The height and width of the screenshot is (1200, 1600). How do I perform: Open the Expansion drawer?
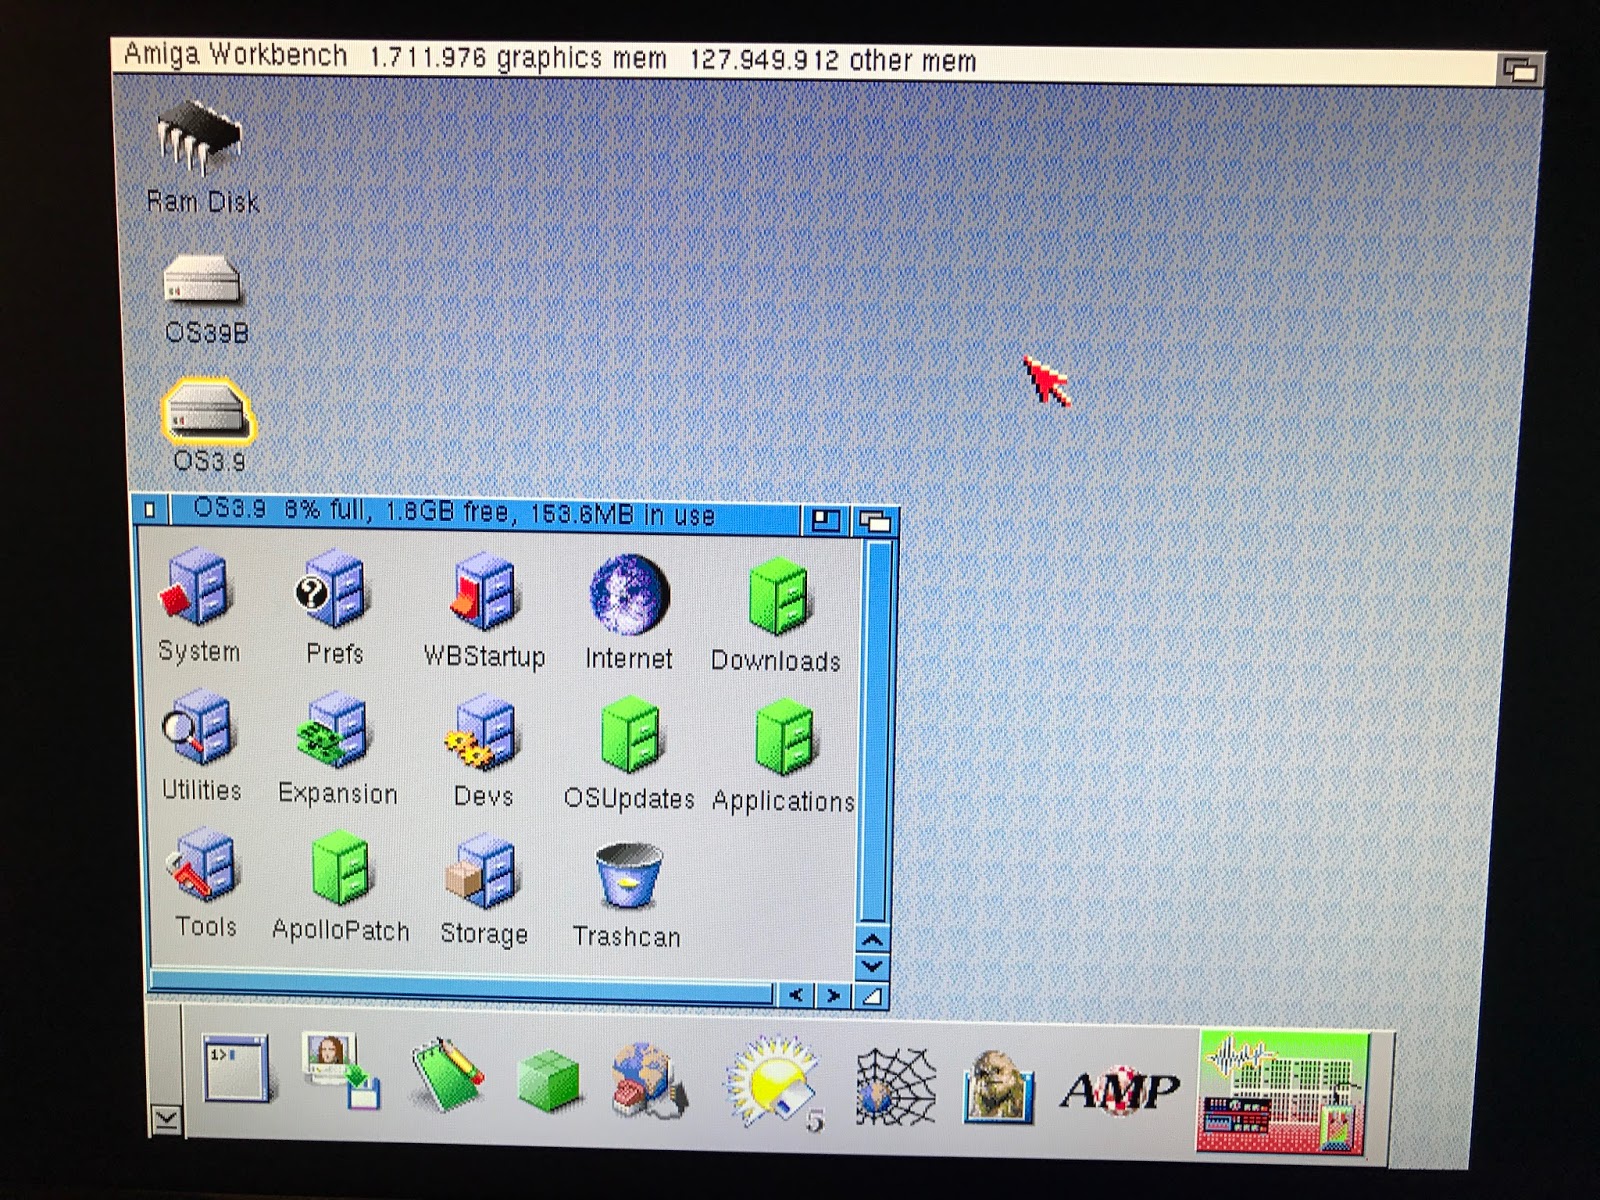coord(333,730)
